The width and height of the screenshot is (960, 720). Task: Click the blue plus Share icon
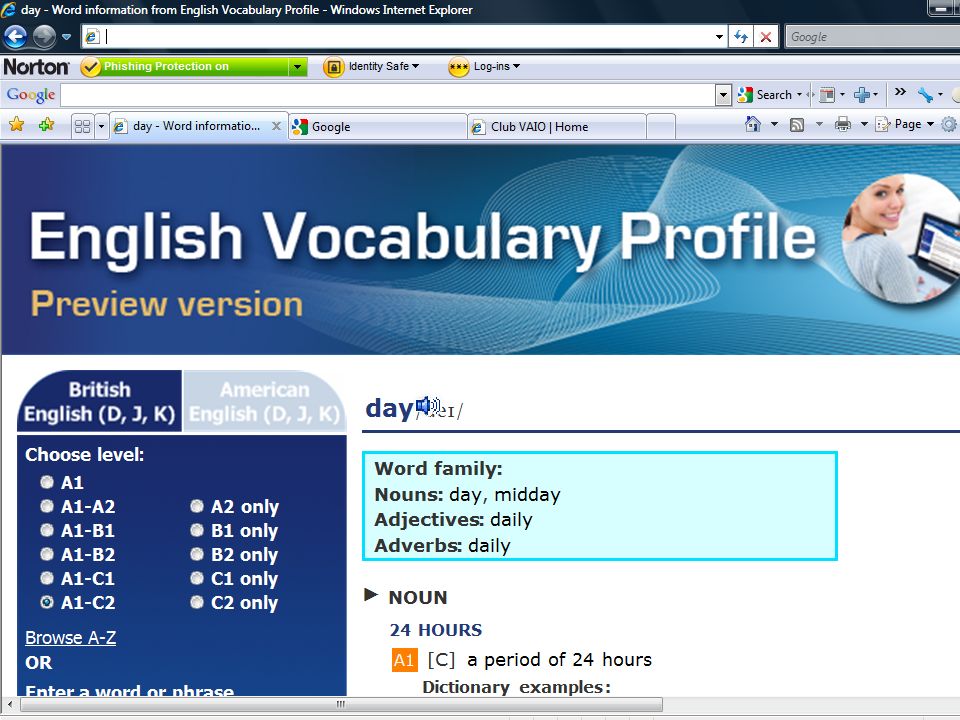coord(861,95)
